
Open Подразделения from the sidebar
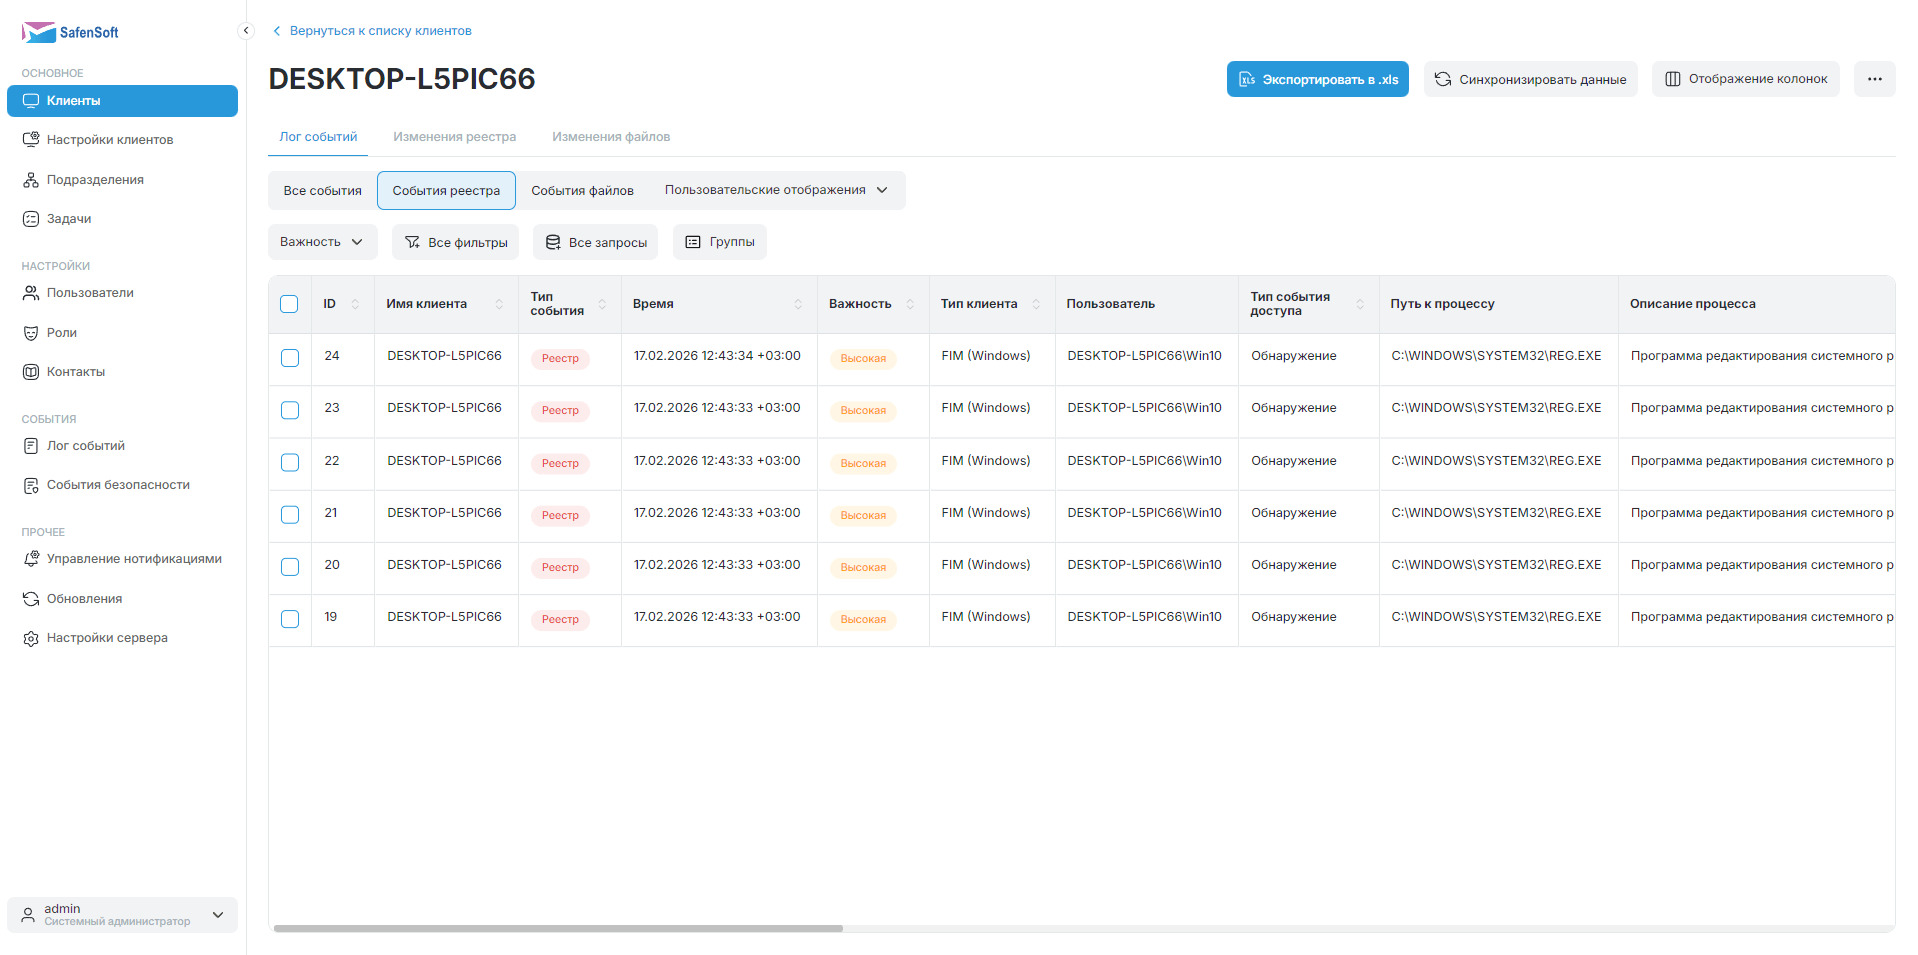coord(95,180)
